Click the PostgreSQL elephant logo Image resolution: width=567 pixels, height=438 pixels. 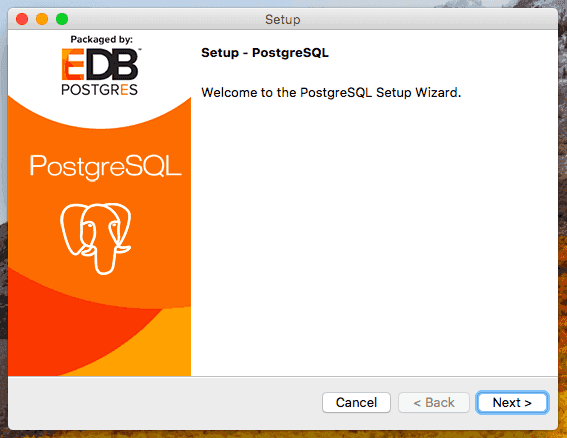96,238
